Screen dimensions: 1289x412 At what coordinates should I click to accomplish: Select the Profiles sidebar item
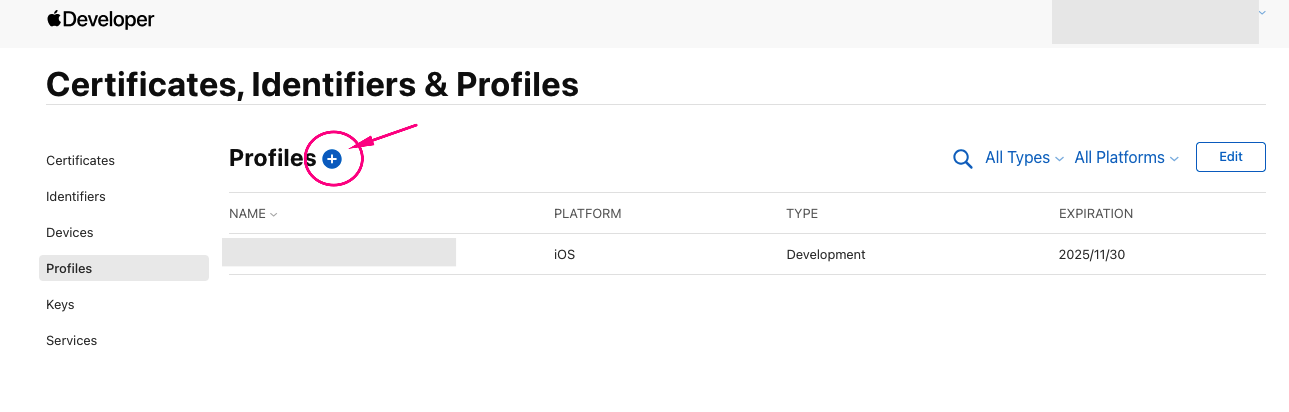[70, 268]
